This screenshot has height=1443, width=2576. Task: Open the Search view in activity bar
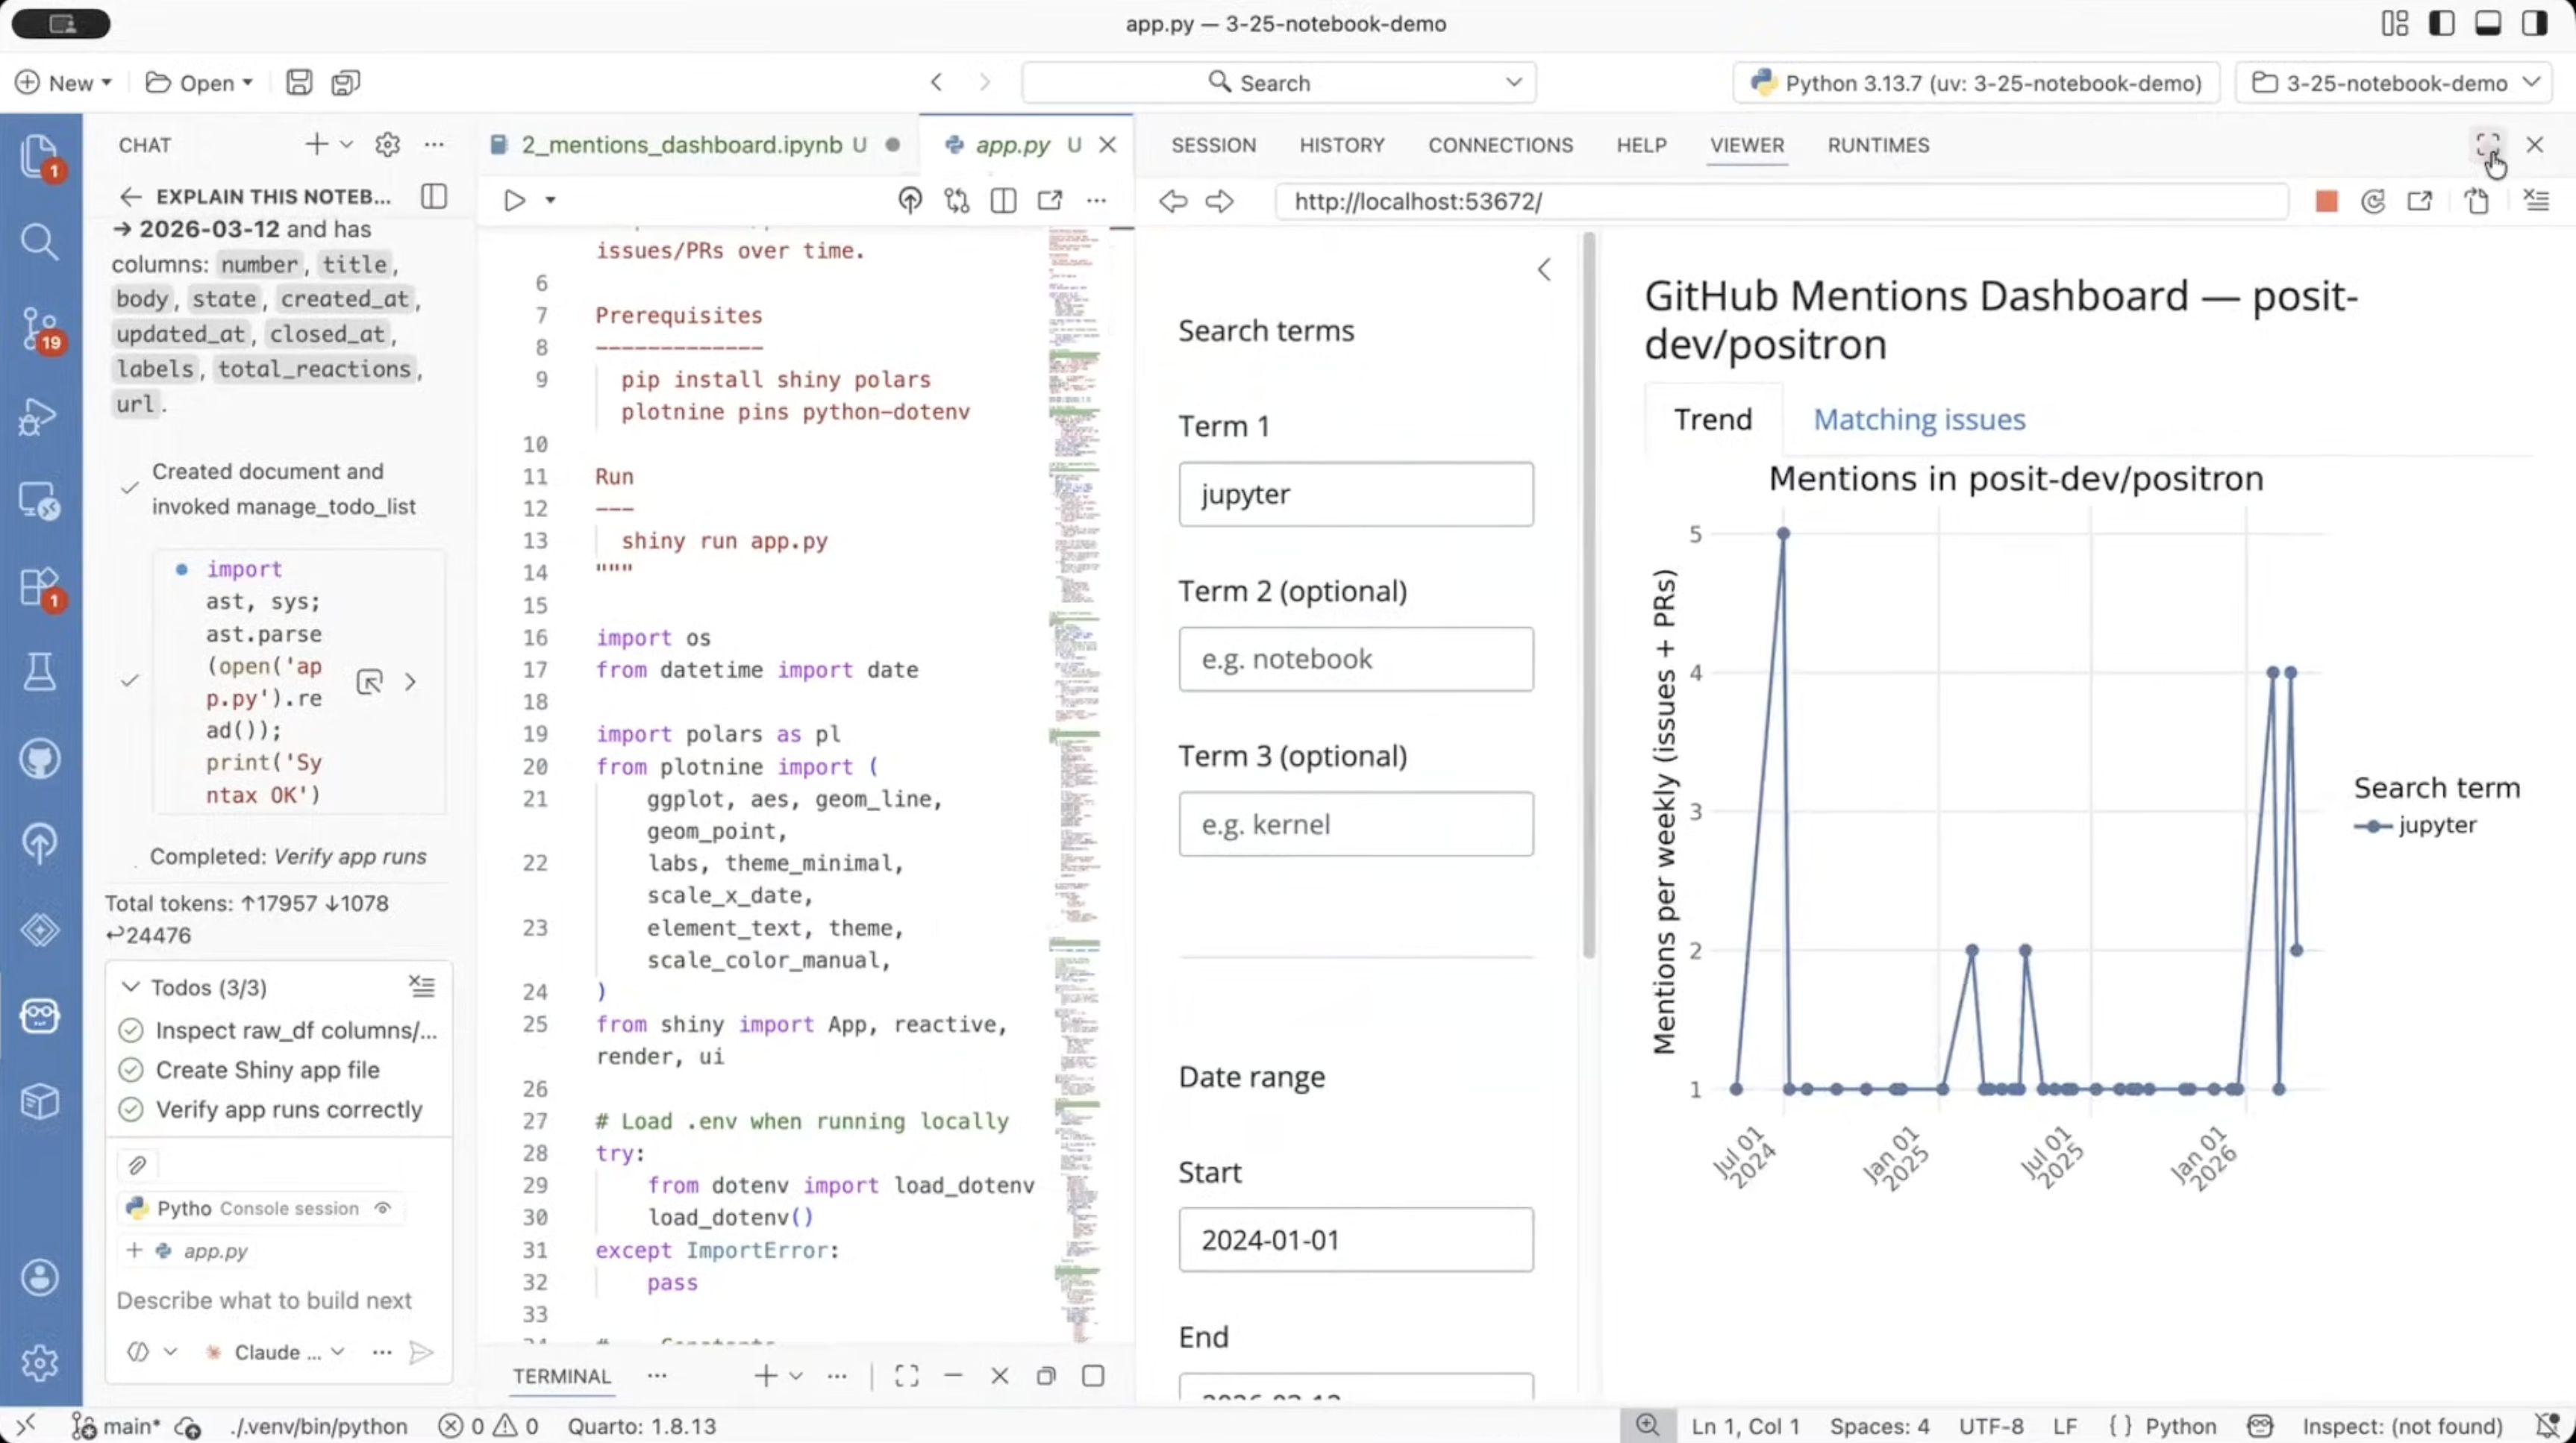tap(39, 241)
